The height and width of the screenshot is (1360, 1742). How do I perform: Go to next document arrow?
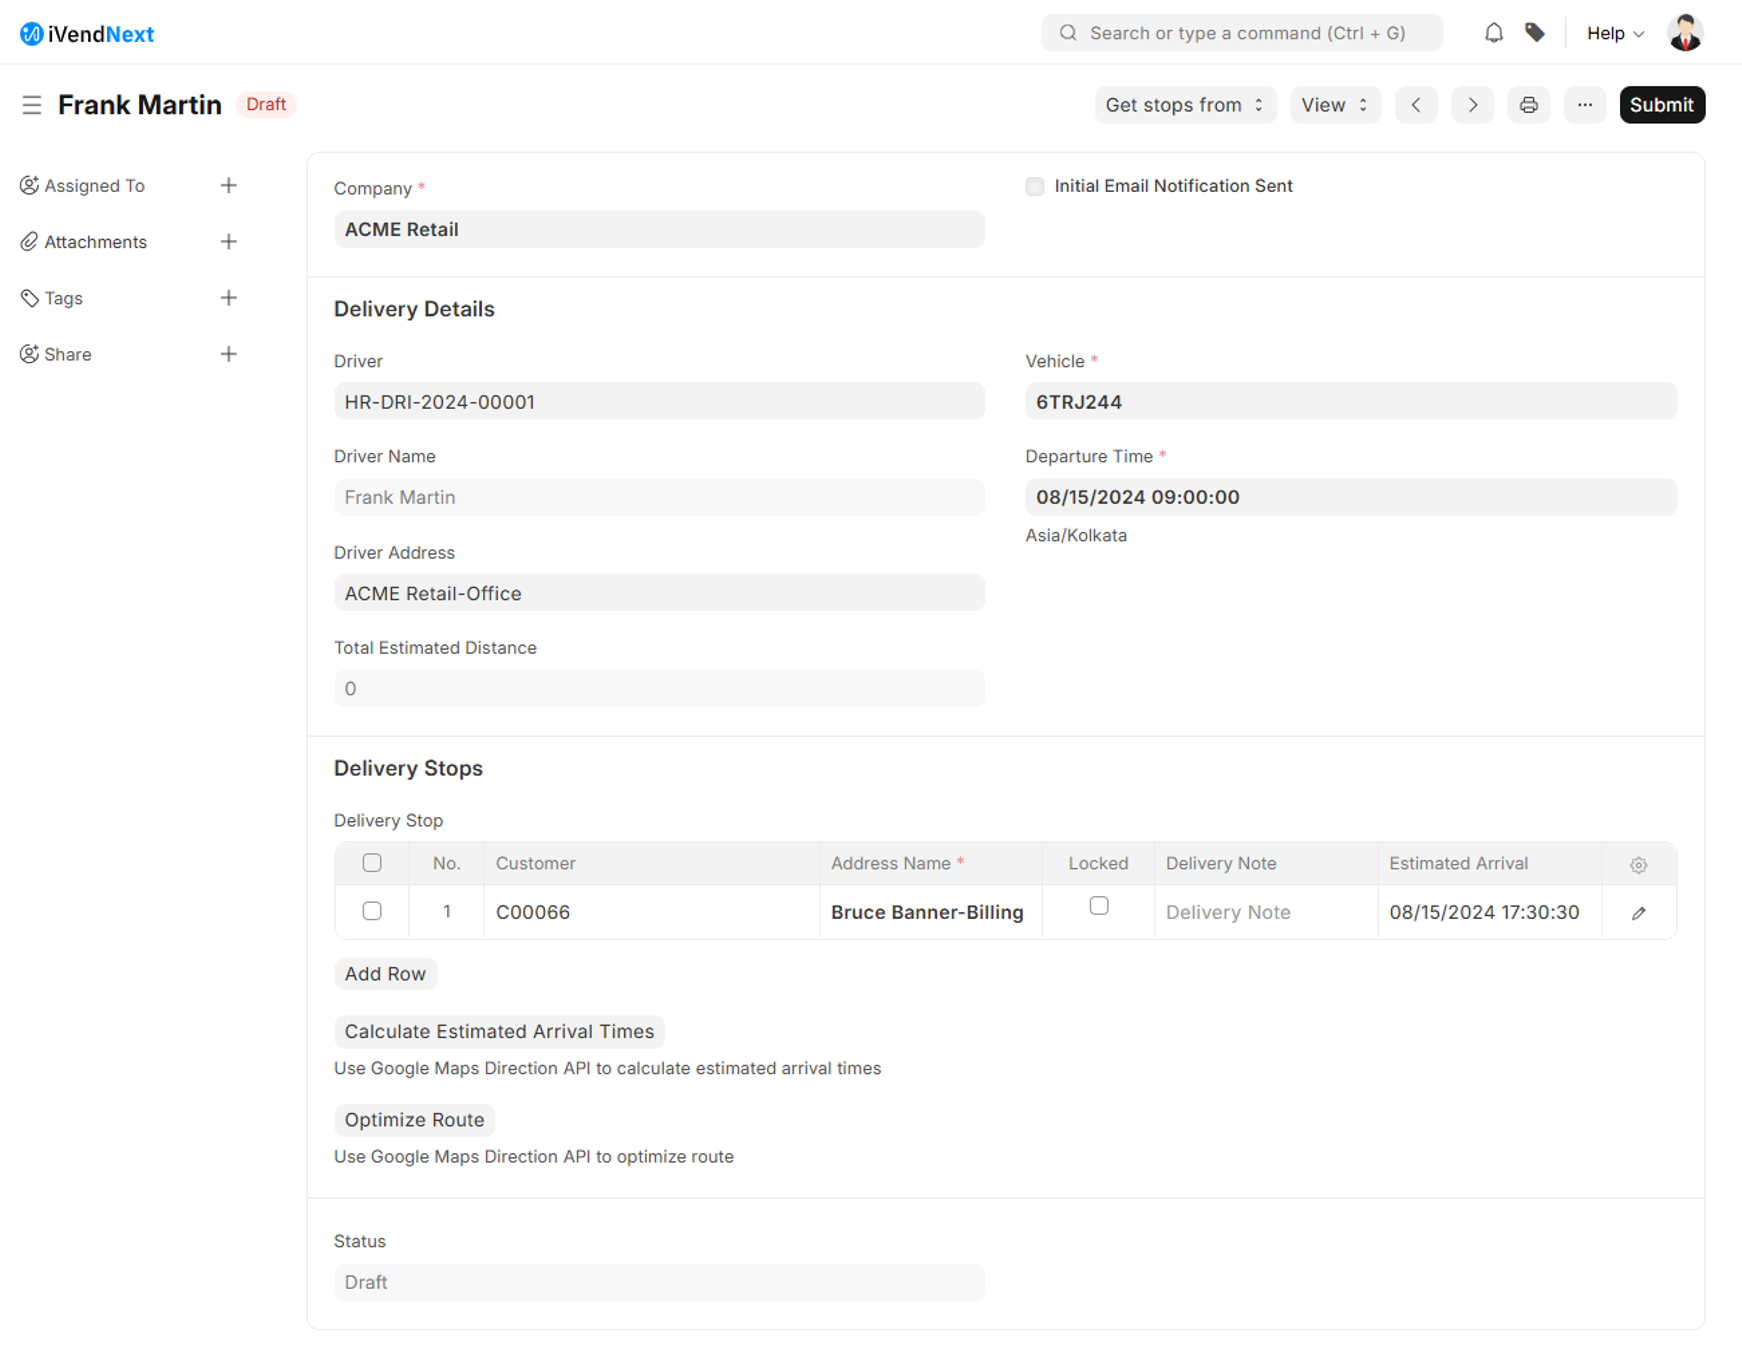pyautogui.click(x=1472, y=105)
